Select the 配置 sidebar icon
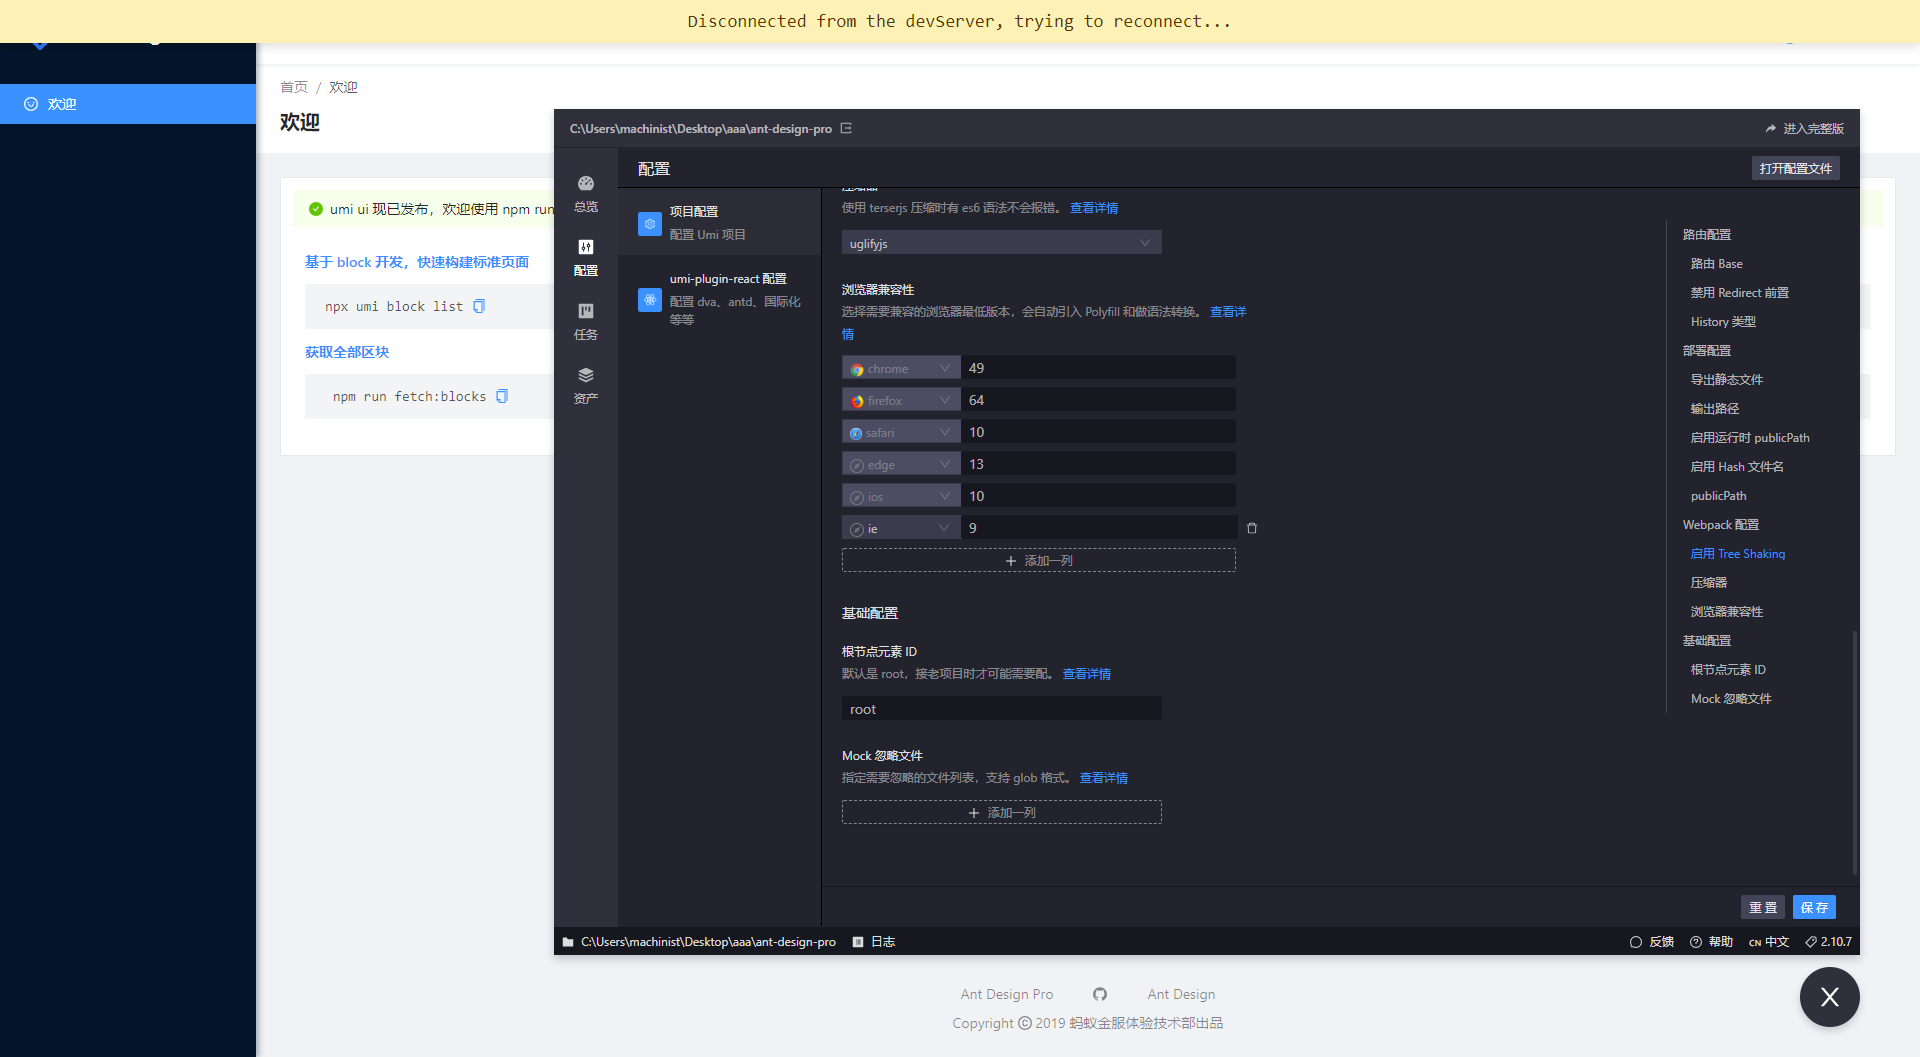1920x1057 pixels. click(586, 258)
